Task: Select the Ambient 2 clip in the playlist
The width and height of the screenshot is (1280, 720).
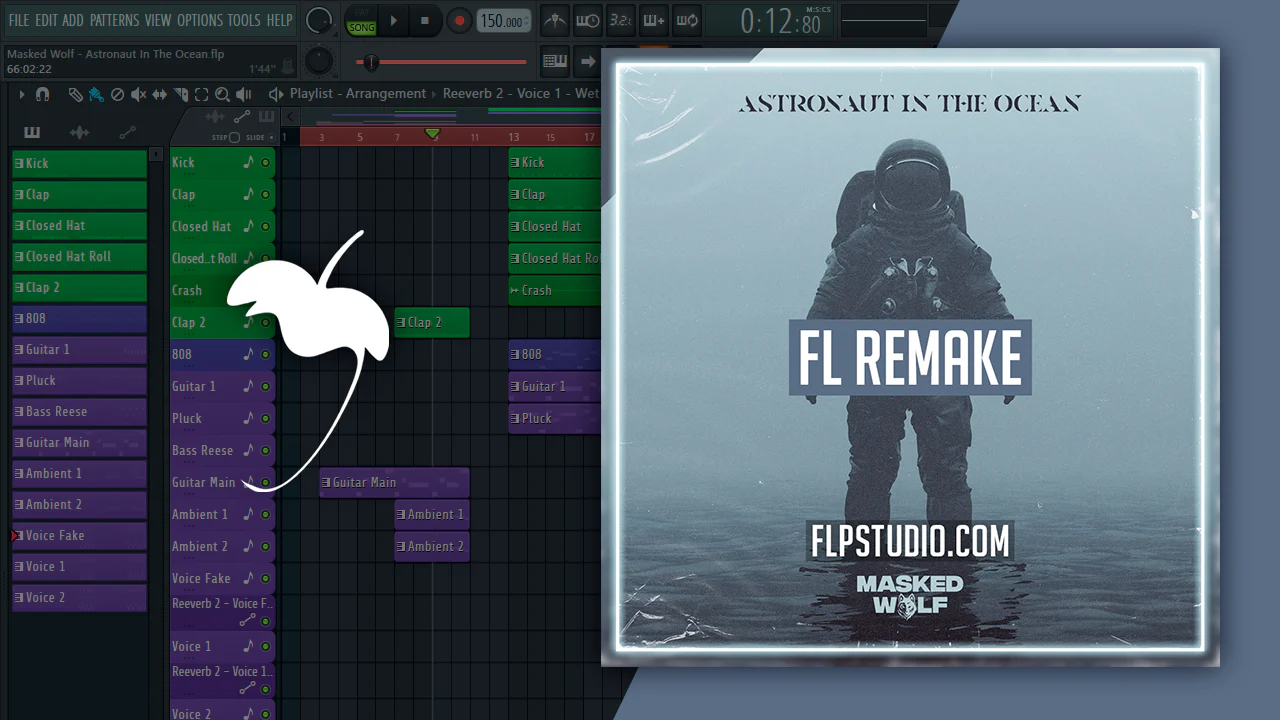Action: pos(432,547)
